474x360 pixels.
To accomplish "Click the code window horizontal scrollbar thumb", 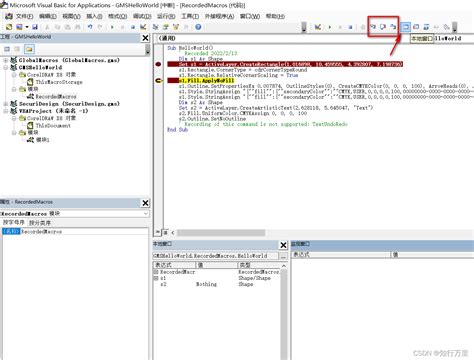I will 221,232.
